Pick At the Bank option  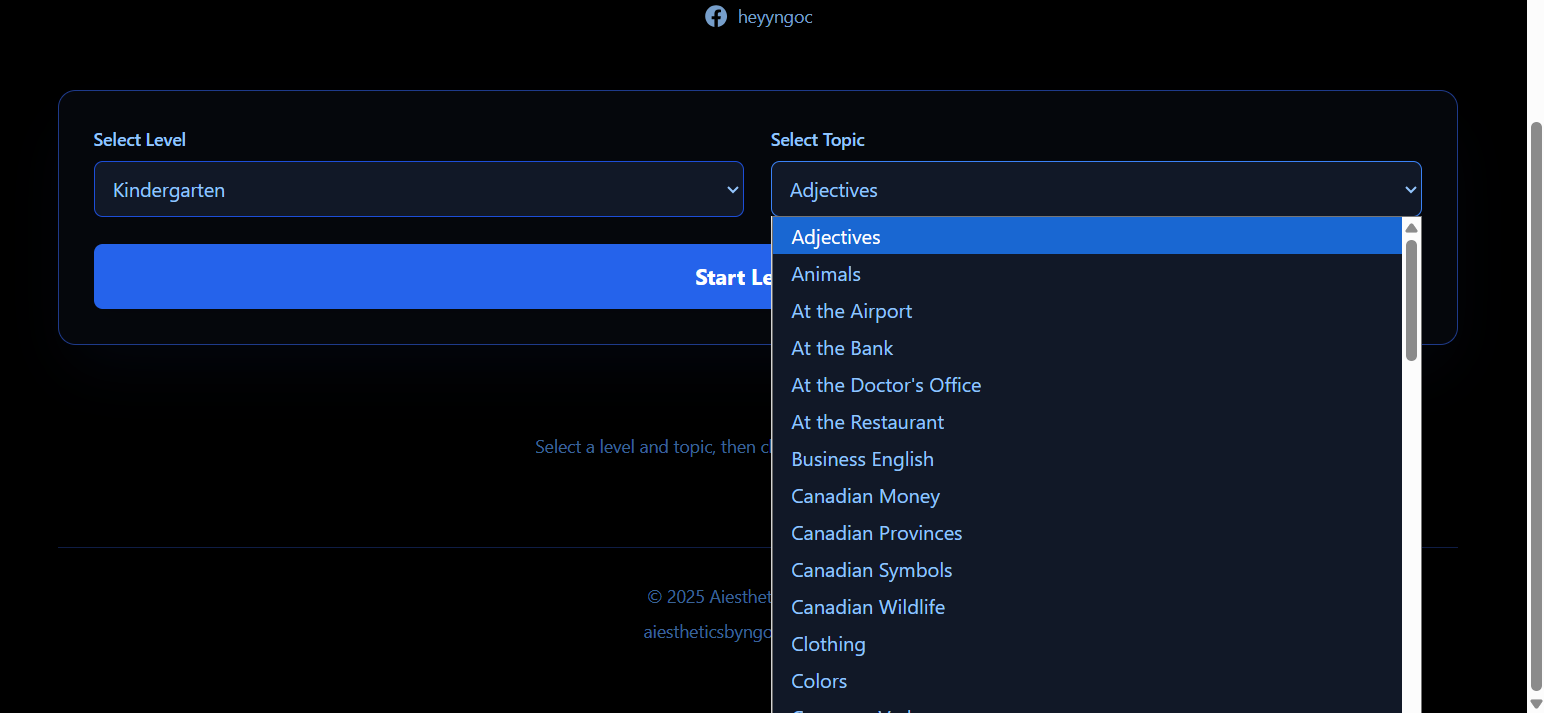[842, 348]
